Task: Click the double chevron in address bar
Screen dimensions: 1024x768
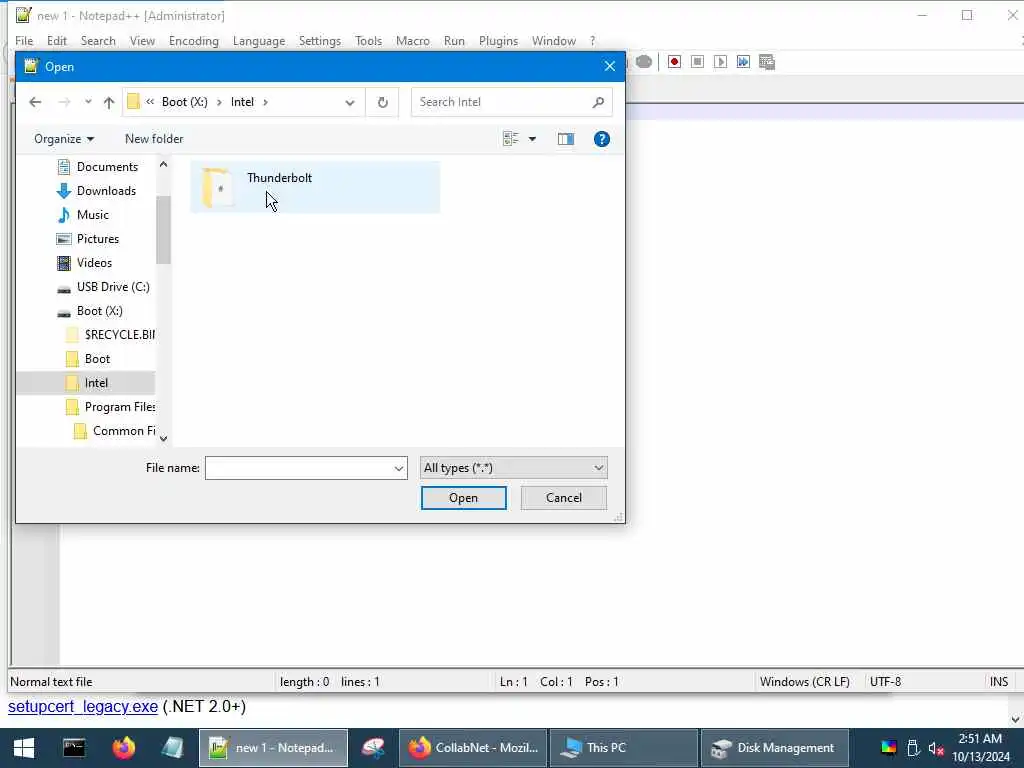Action: [150, 101]
